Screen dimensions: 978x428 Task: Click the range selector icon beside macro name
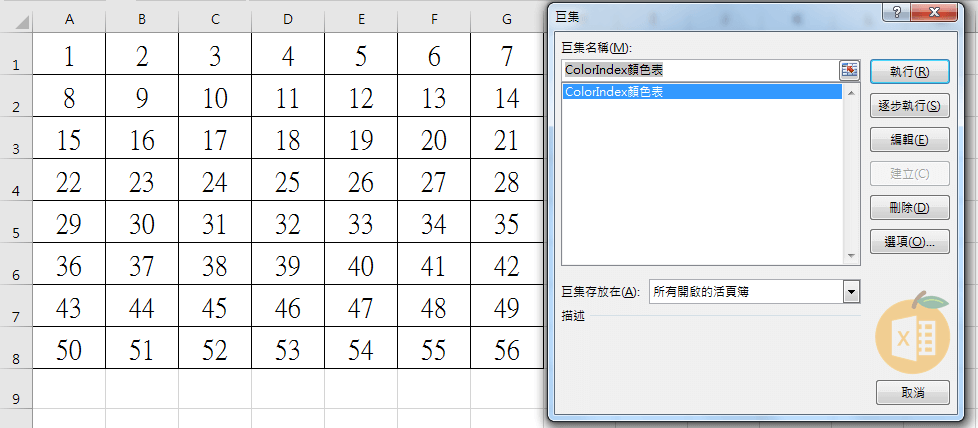849,70
